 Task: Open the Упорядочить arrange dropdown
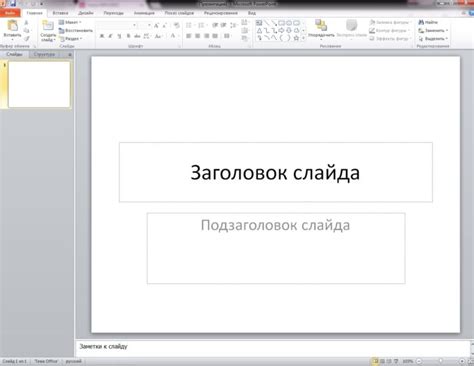(321, 29)
